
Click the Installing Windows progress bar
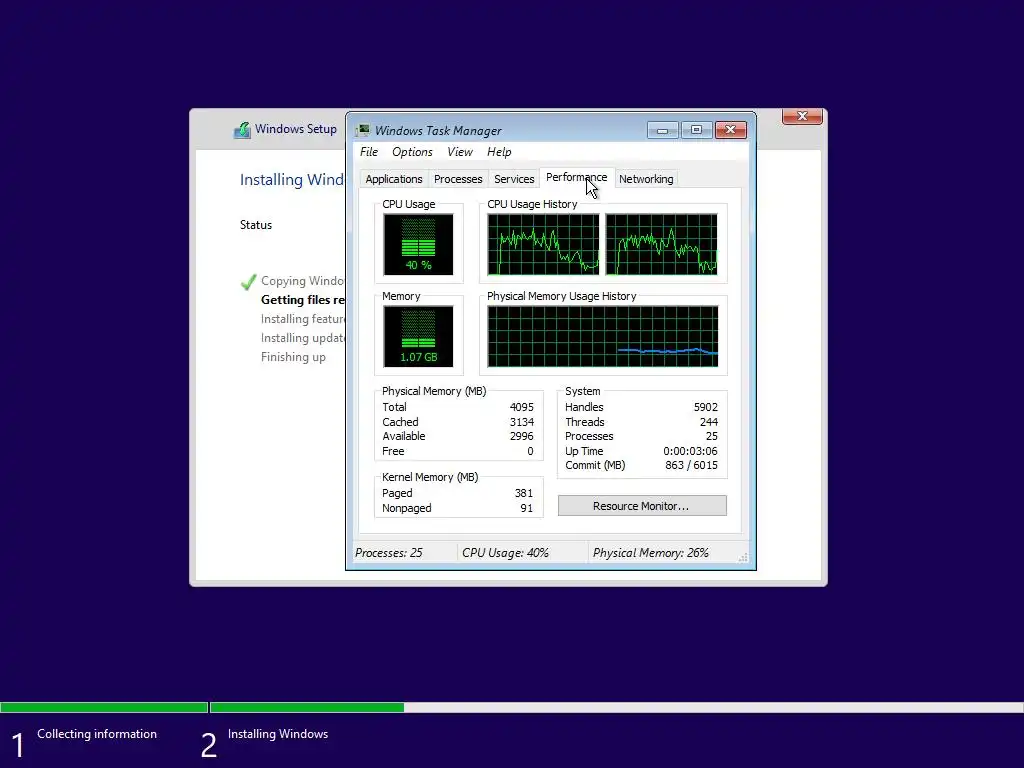pos(616,707)
